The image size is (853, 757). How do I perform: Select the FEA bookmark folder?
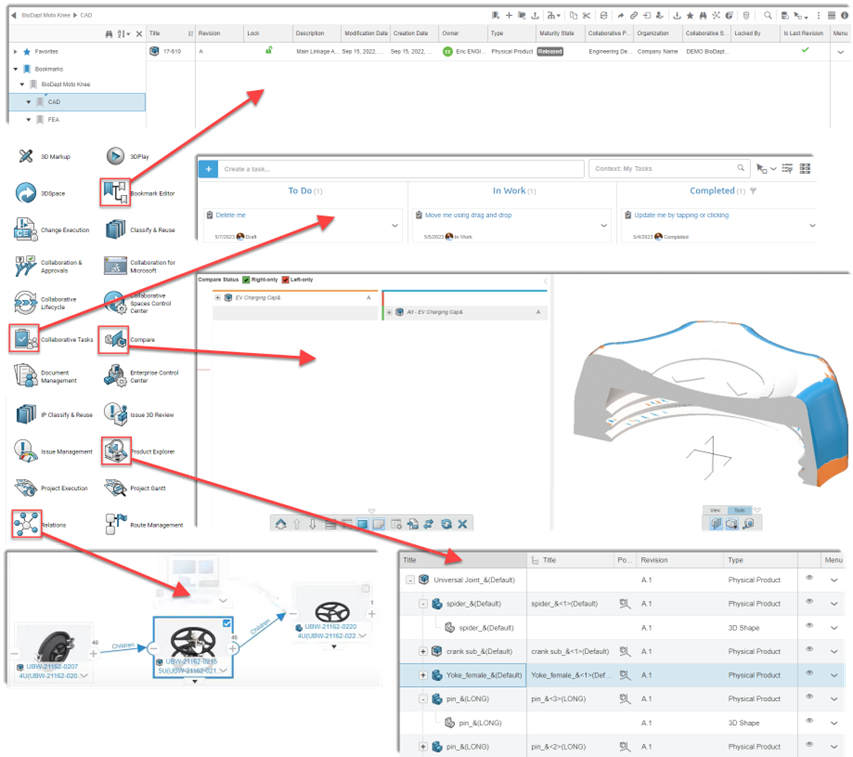[x=54, y=119]
